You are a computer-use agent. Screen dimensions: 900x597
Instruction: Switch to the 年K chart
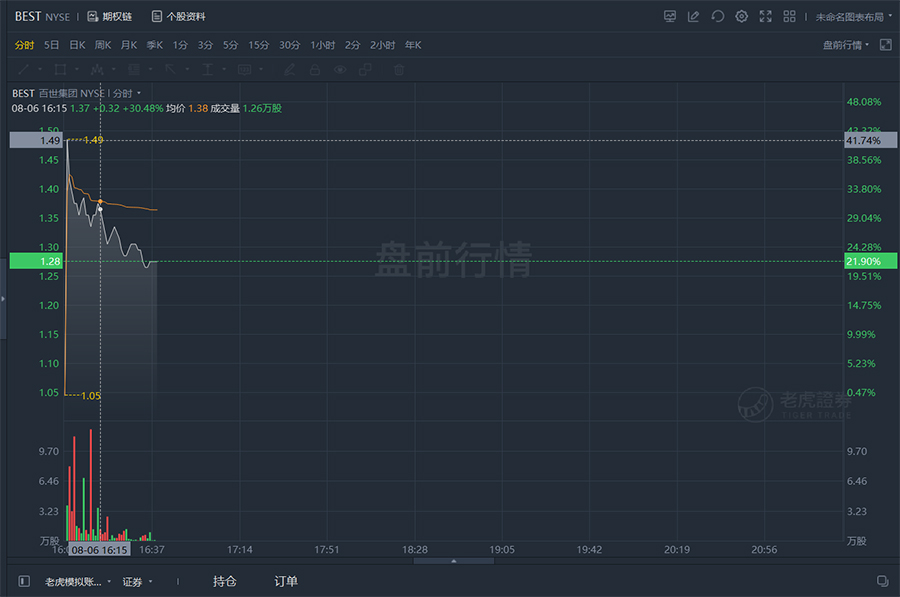tap(413, 45)
